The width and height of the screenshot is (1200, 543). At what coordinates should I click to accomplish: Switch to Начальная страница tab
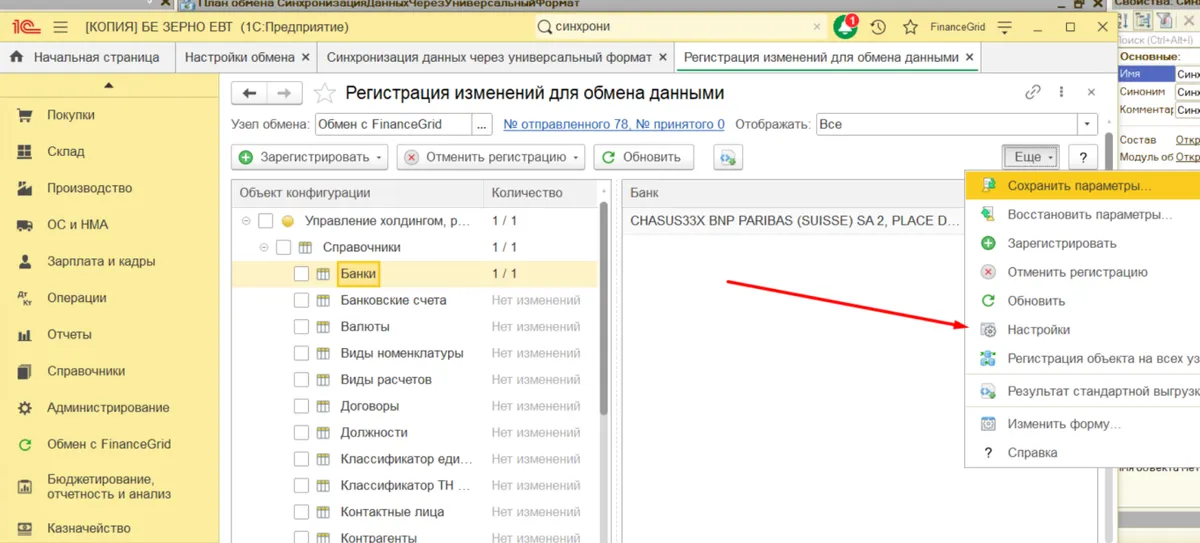[86, 57]
